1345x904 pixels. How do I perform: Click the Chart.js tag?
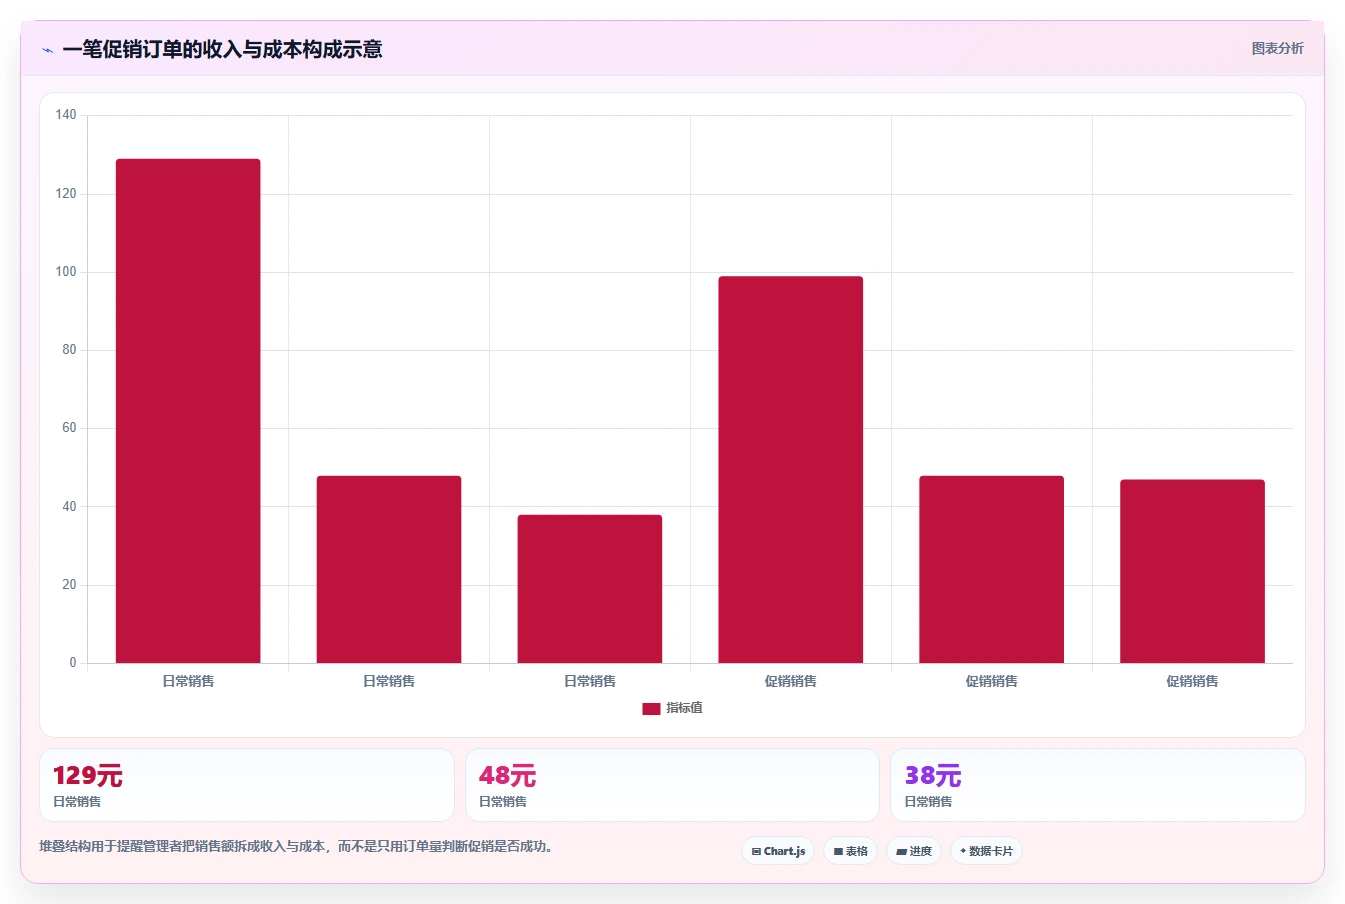(x=778, y=851)
